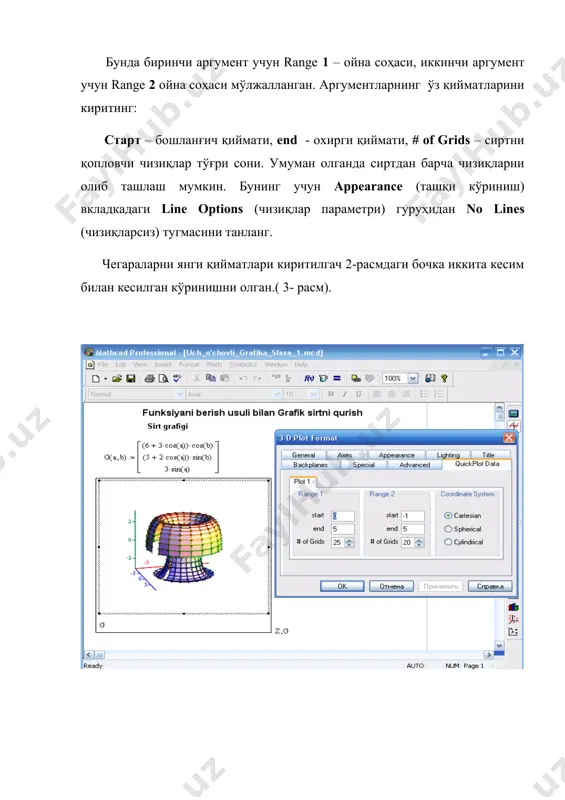
Task: Click the Print icon in the toolbar
Action: (150, 379)
